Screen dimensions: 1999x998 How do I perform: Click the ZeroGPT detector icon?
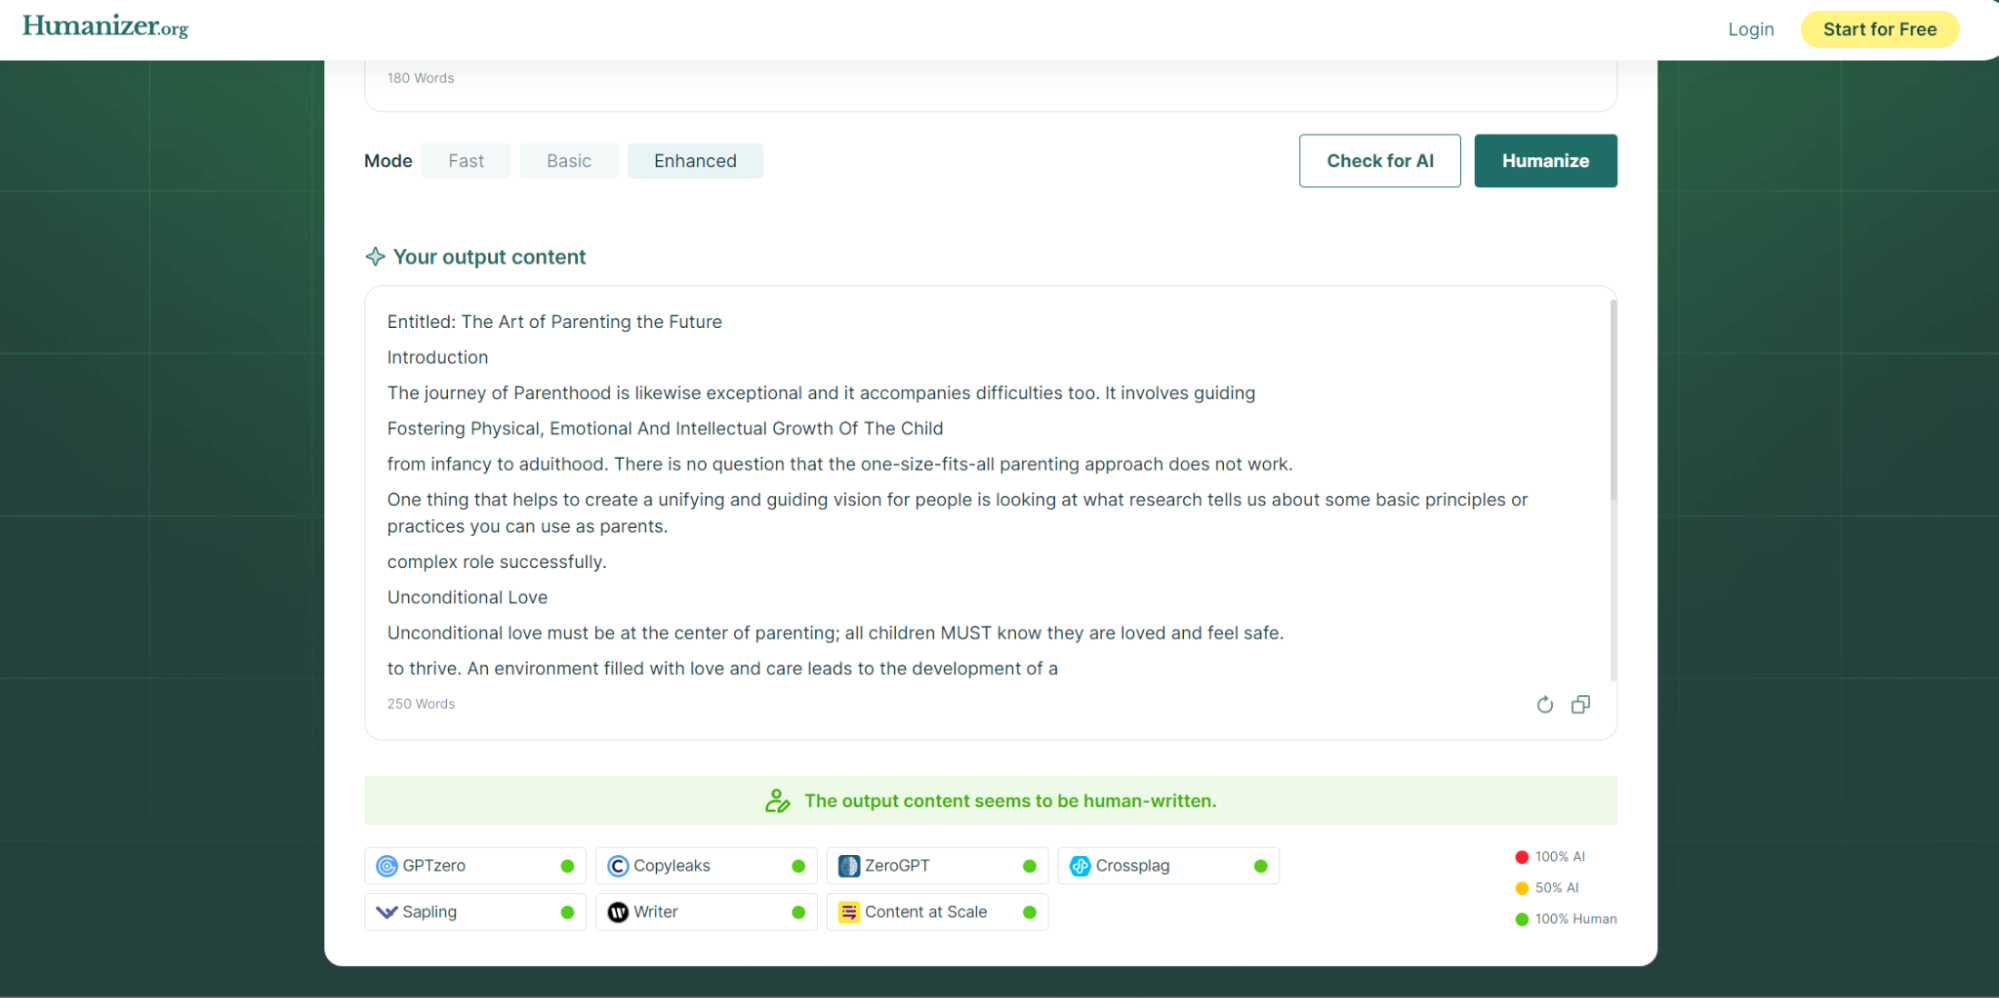click(849, 866)
